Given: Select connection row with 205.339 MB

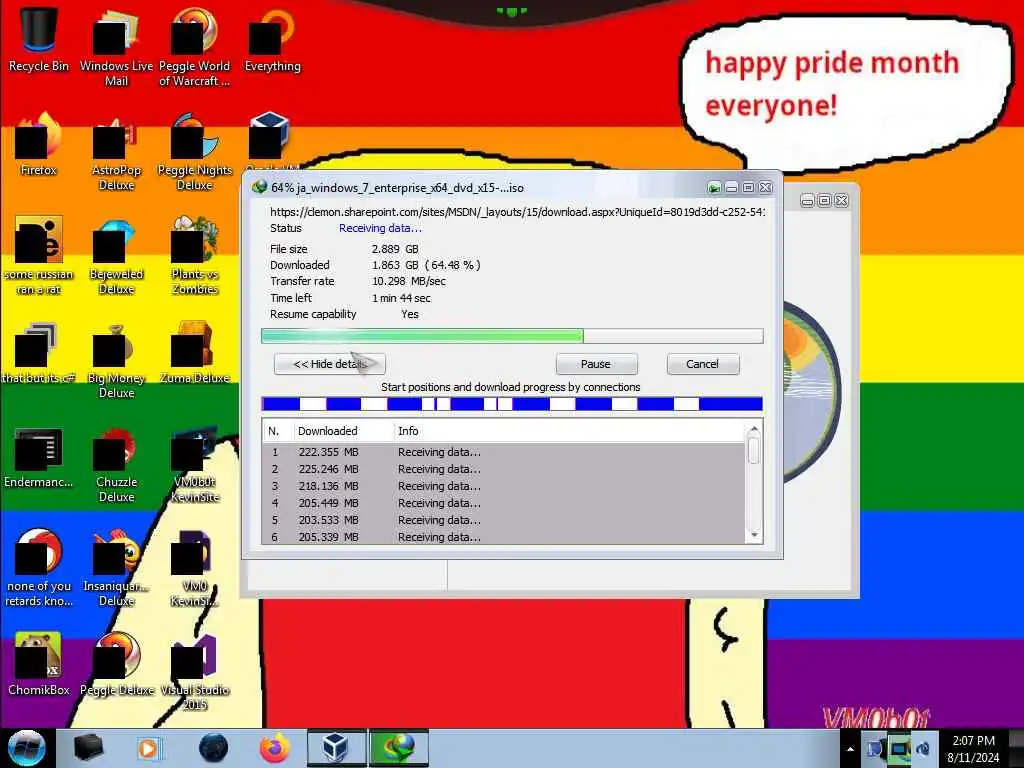Looking at the screenshot, I should 503,536.
